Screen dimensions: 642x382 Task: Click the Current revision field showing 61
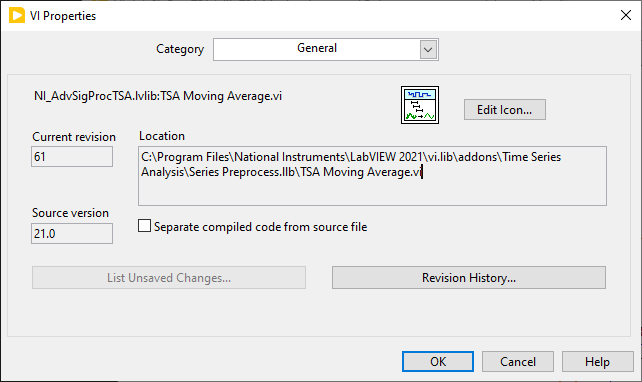click(x=72, y=156)
